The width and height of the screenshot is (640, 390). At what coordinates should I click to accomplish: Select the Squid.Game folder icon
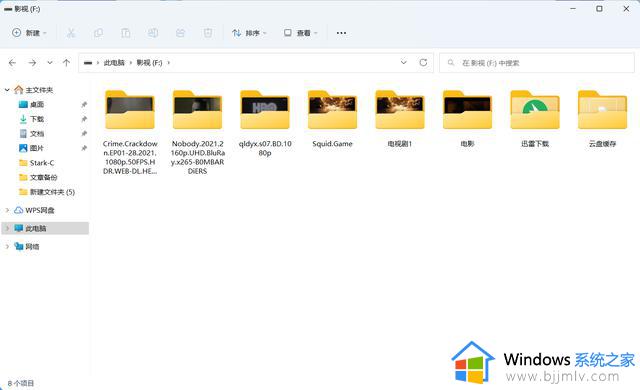click(332, 110)
